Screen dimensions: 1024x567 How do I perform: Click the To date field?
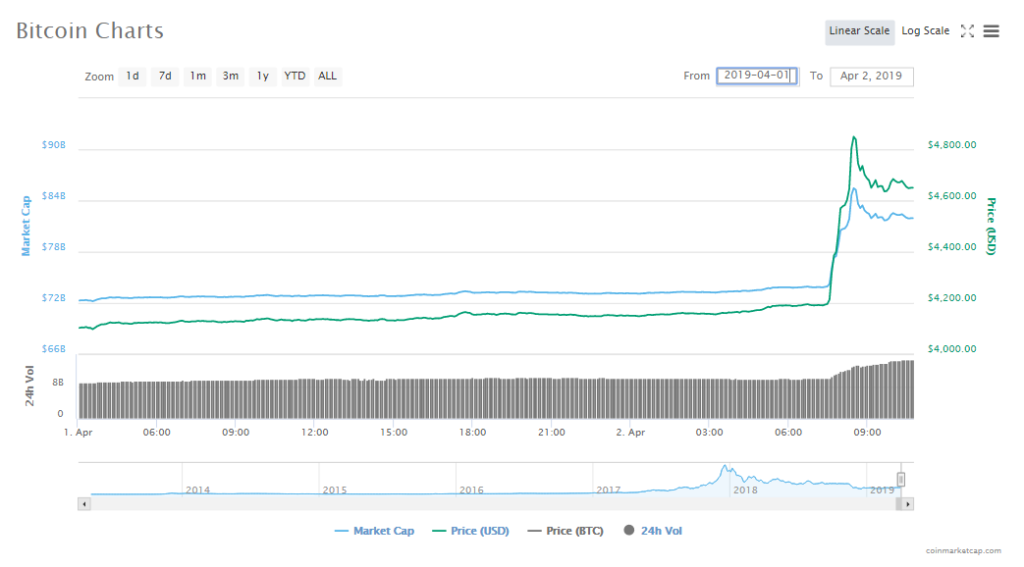tap(871, 76)
